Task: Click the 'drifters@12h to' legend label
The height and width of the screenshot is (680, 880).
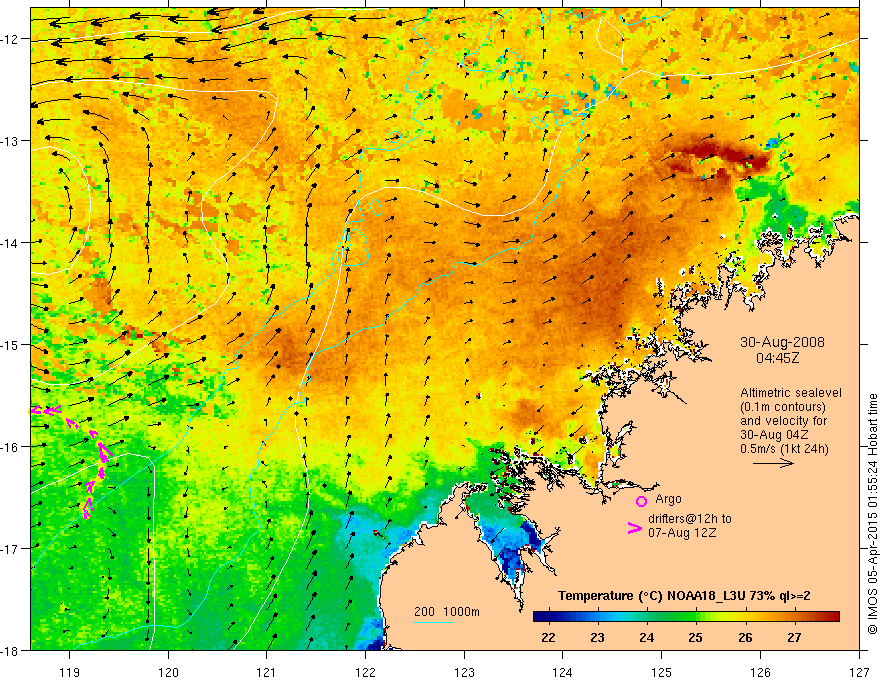Action: click(690, 519)
